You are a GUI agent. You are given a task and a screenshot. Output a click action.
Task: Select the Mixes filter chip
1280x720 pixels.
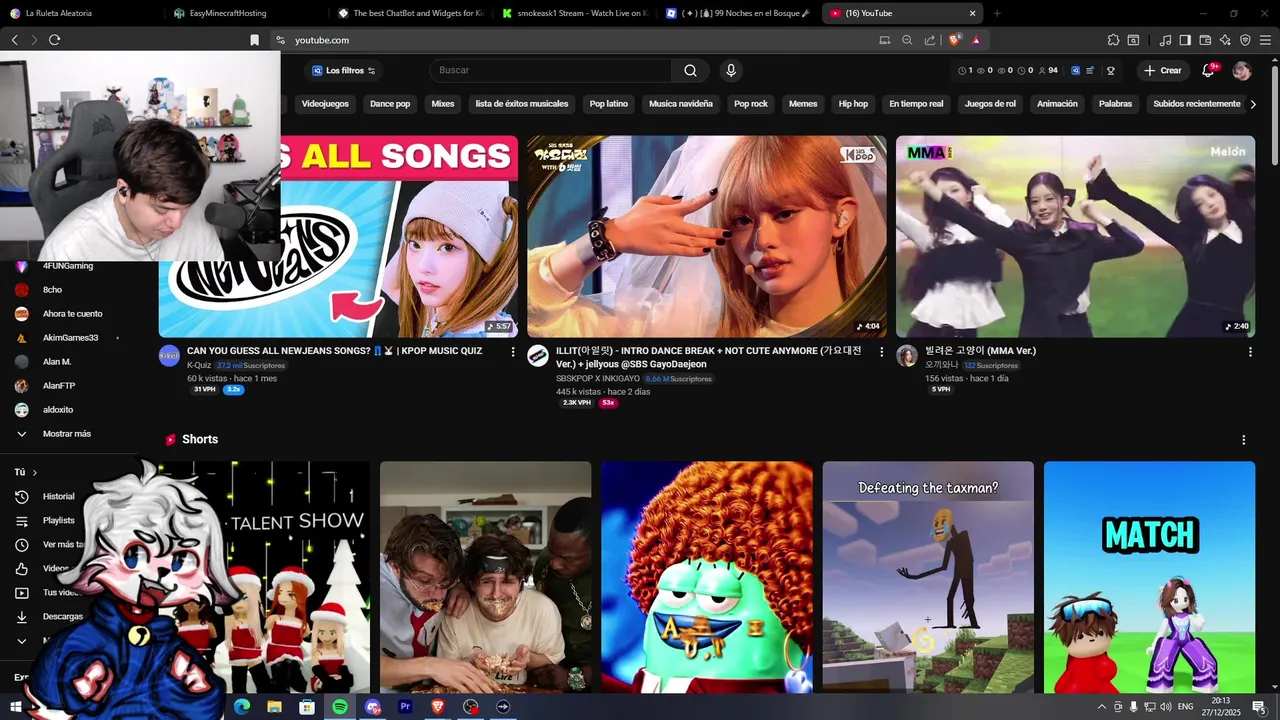click(443, 104)
